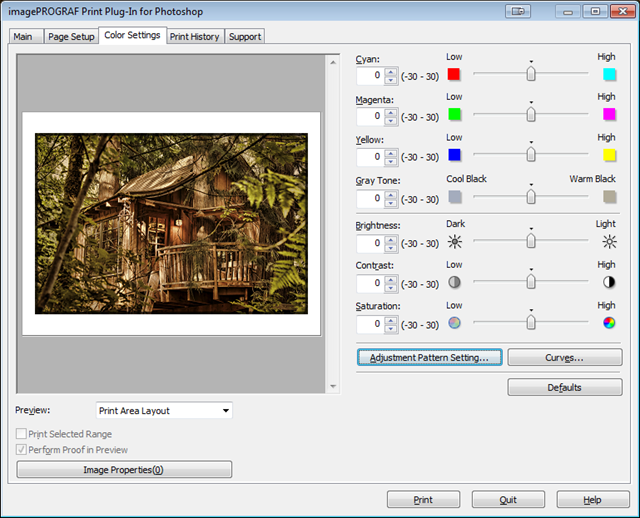This screenshot has width=640, height=518.
Task: Click inside the Magenta value field
Action: [369, 116]
